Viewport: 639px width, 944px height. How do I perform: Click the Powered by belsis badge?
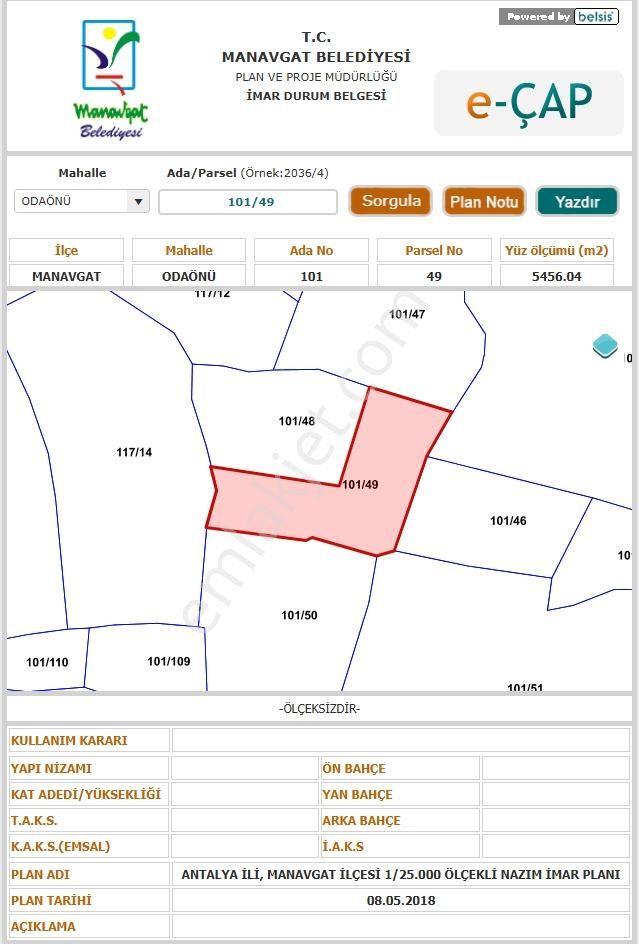tap(560, 17)
